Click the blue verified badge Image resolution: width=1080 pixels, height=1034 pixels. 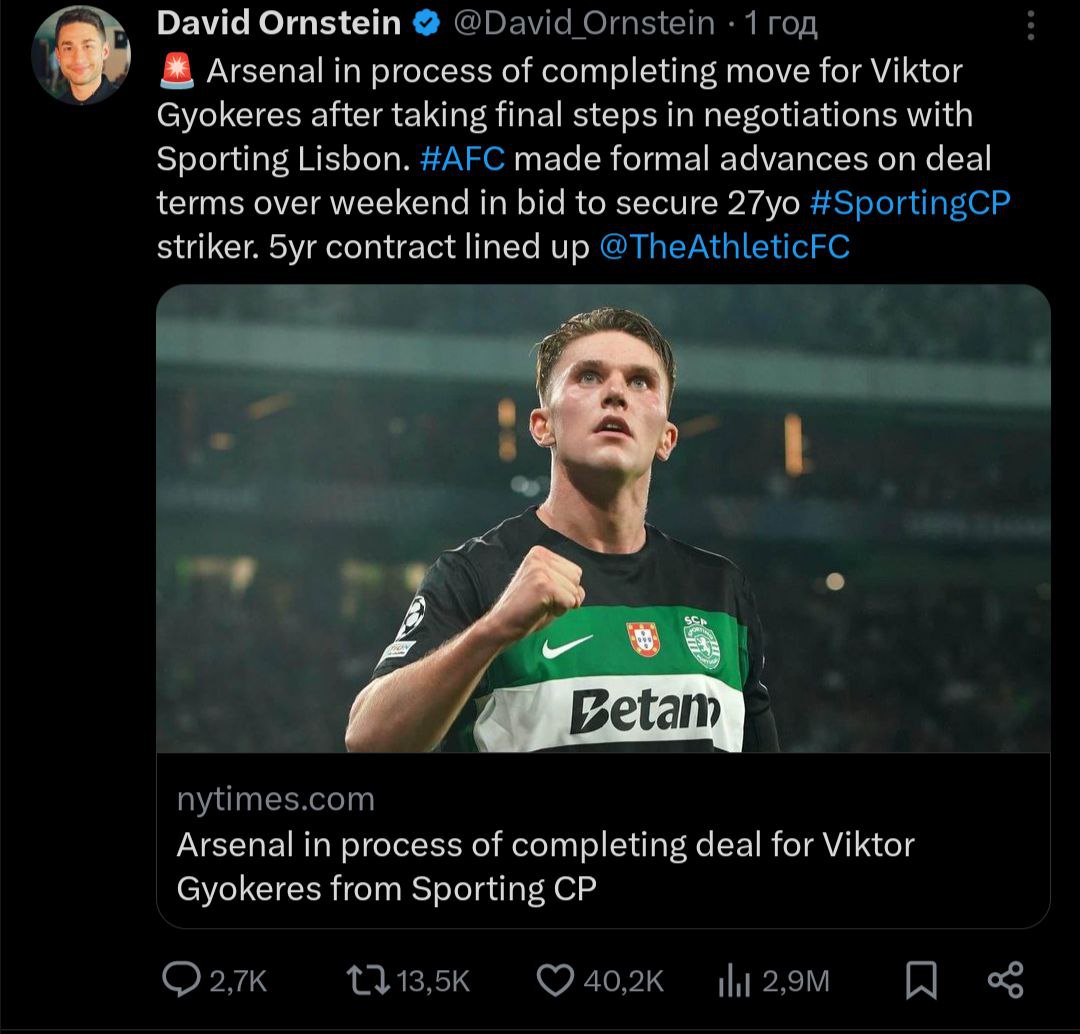427,23
